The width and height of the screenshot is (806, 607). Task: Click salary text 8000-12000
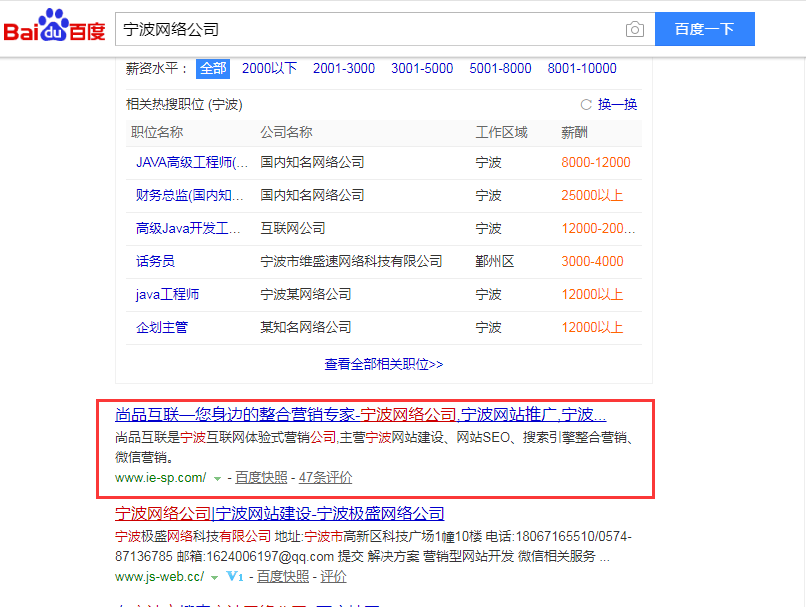click(x=596, y=162)
